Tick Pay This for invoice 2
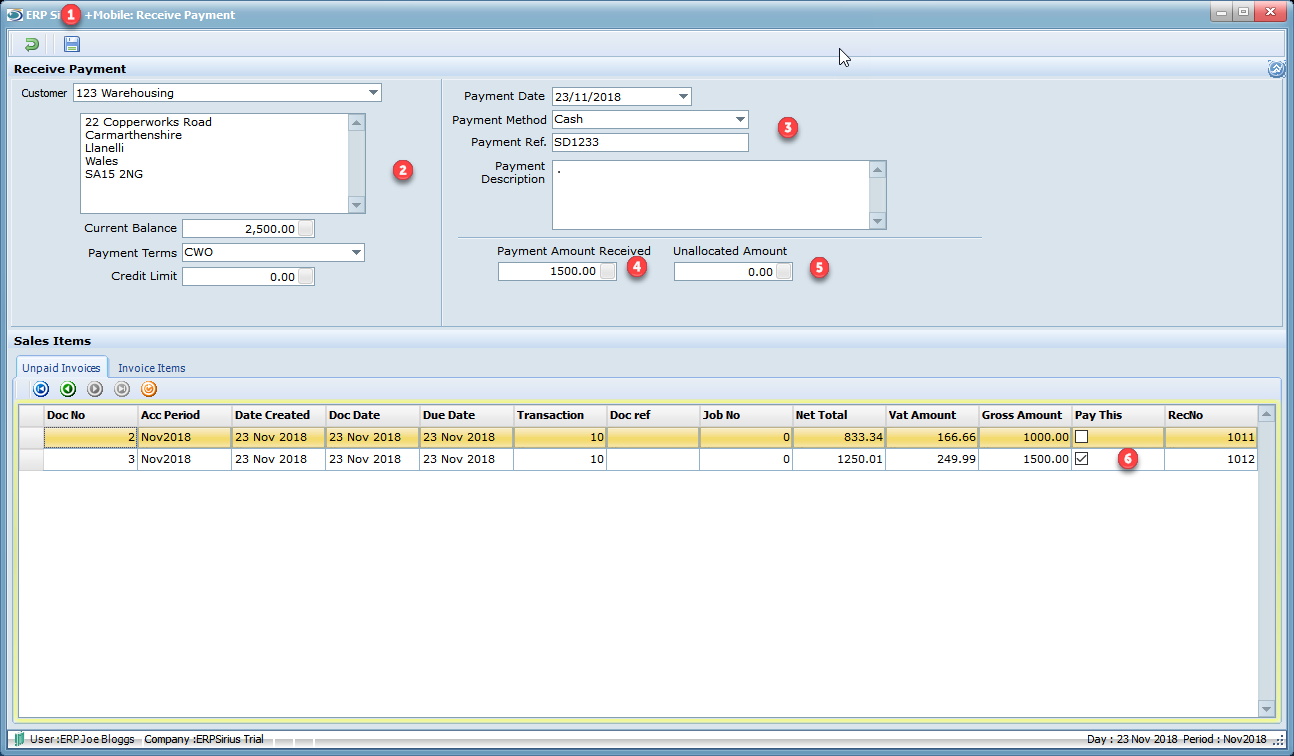Screen dimensions: 1294x756 (x=1081, y=437)
